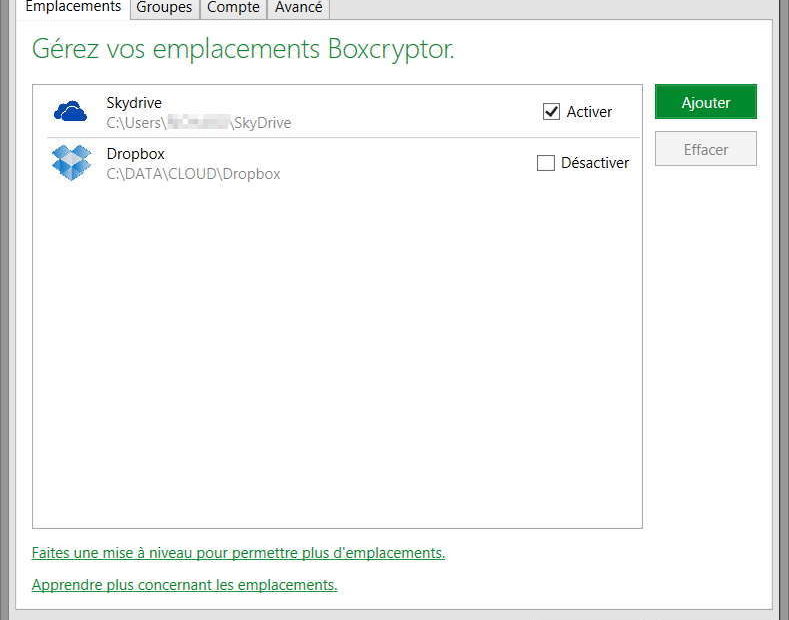The image size is (789, 620).
Task: Select the Dropbox location name
Action: (x=135, y=153)
